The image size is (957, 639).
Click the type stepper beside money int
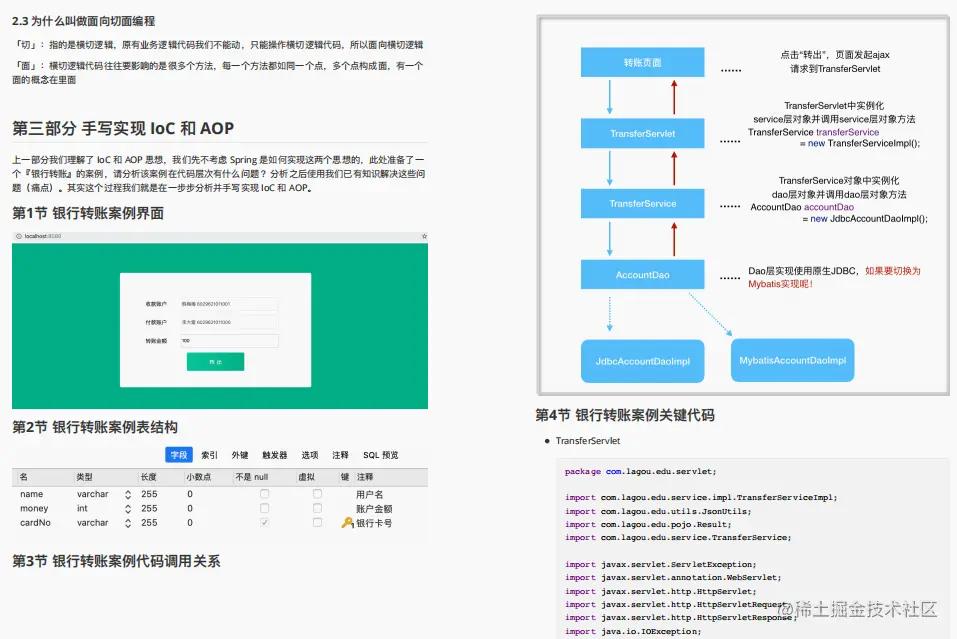pos(127,508)
